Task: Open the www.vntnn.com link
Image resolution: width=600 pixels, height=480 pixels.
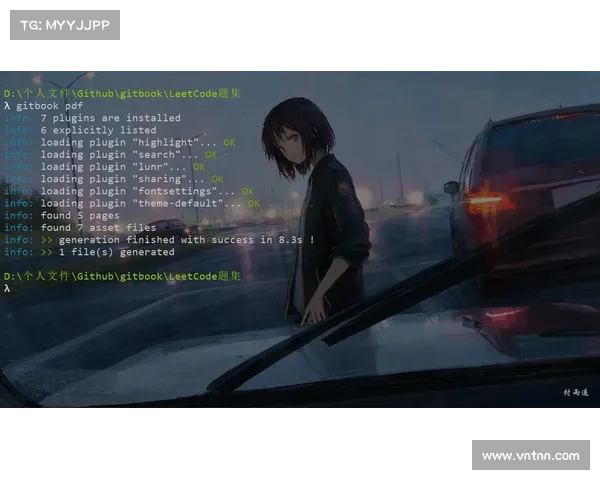Action: click(530, 456)
